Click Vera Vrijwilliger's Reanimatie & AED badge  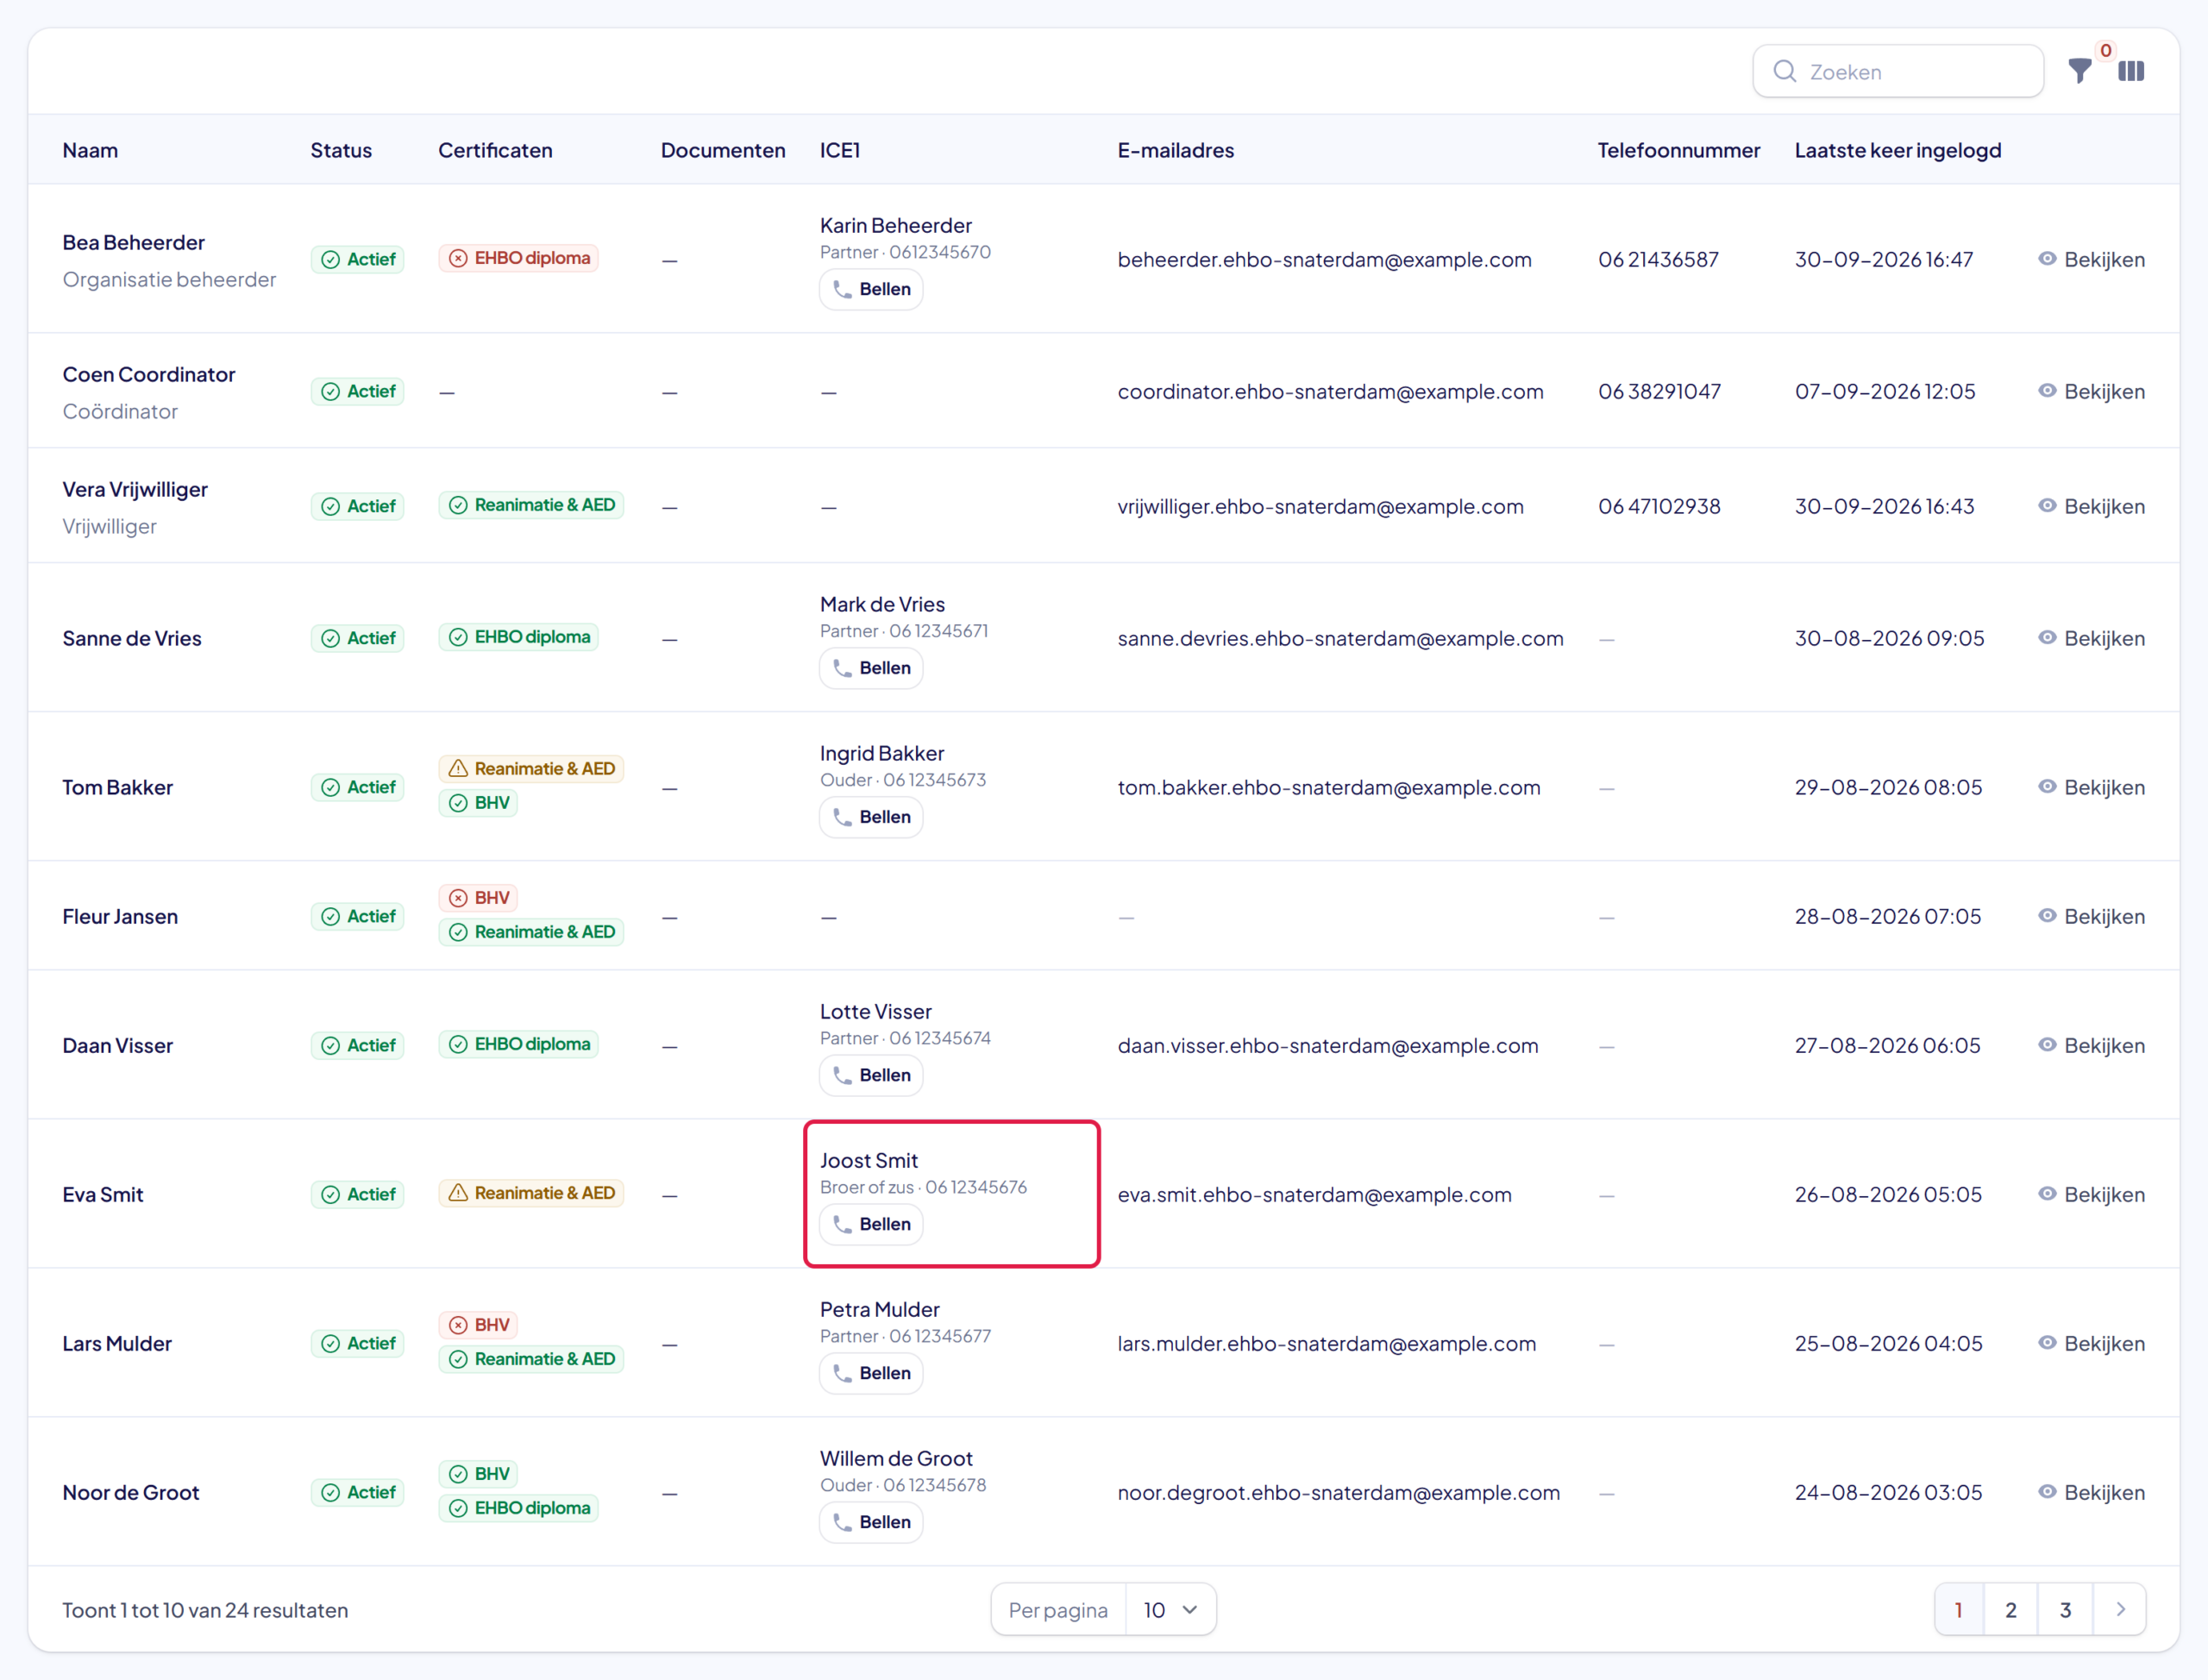click(x=531, y=505)
